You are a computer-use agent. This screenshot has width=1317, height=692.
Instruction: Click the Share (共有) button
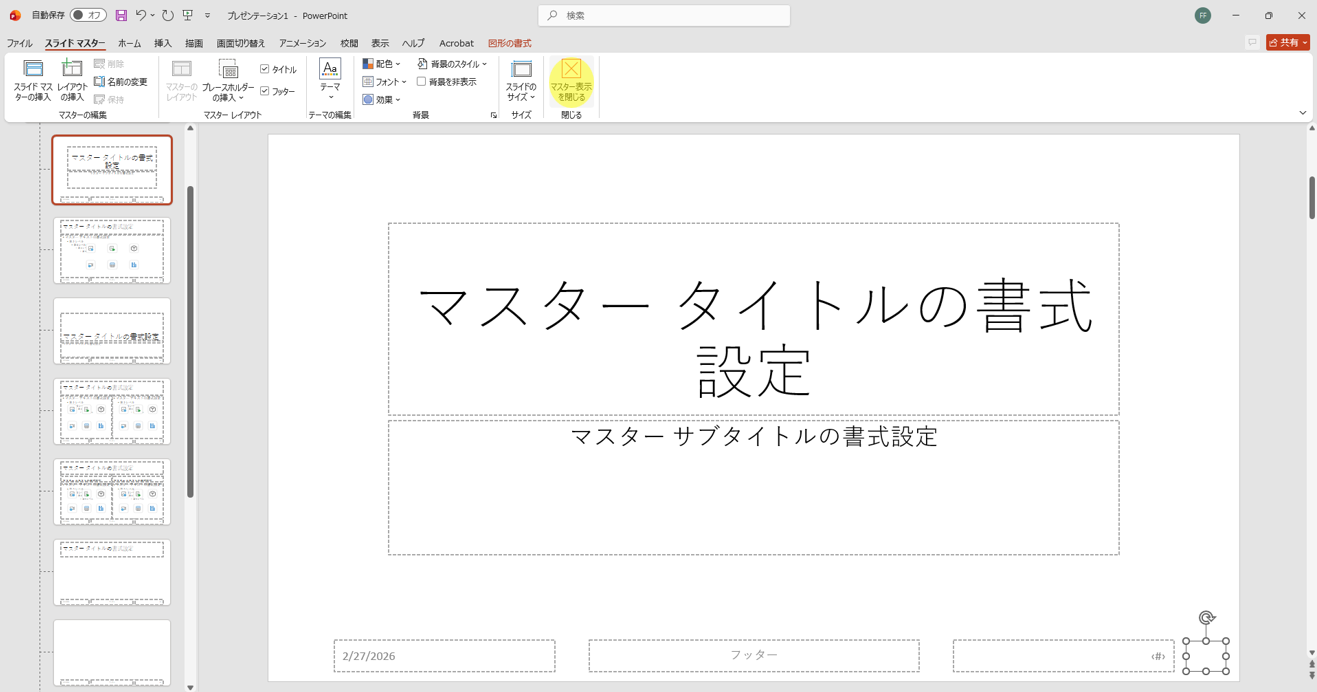1287,43
